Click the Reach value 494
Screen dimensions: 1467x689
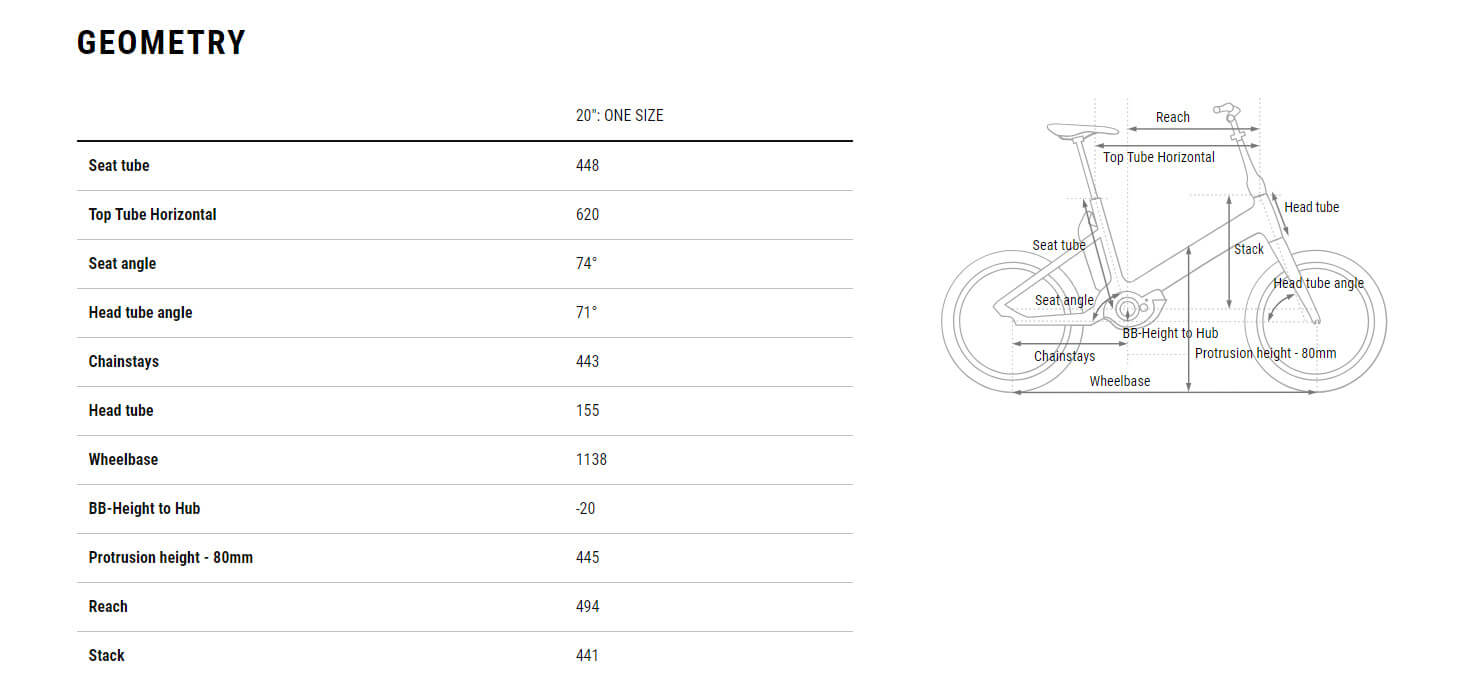pos(587,606)
